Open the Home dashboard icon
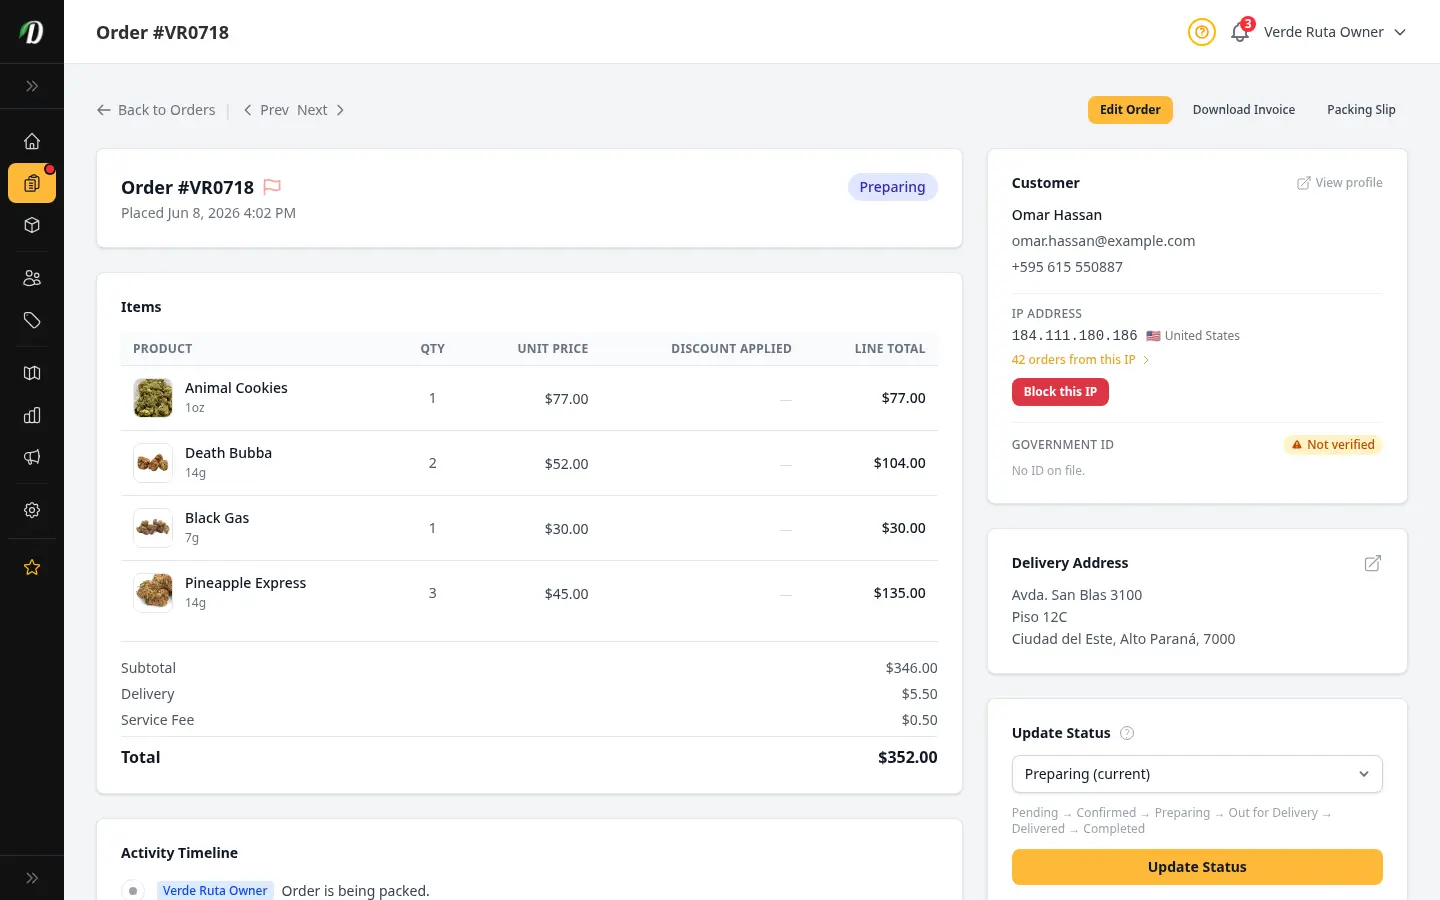Viewport: 1440px width, 900px height. point(32,141)
